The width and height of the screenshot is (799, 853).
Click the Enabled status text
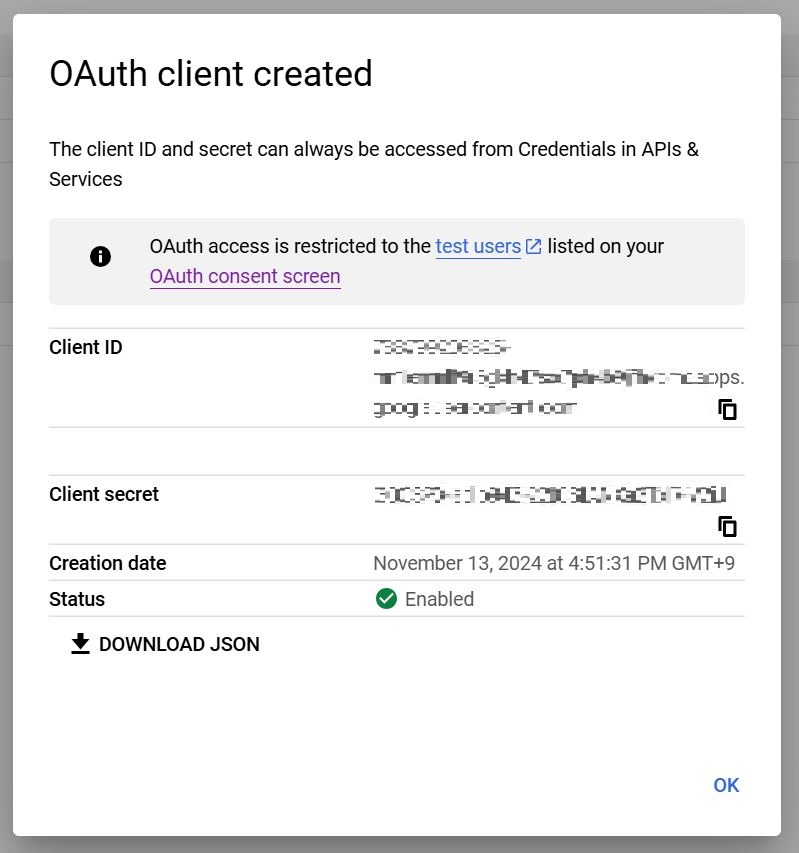click(439, 599)
